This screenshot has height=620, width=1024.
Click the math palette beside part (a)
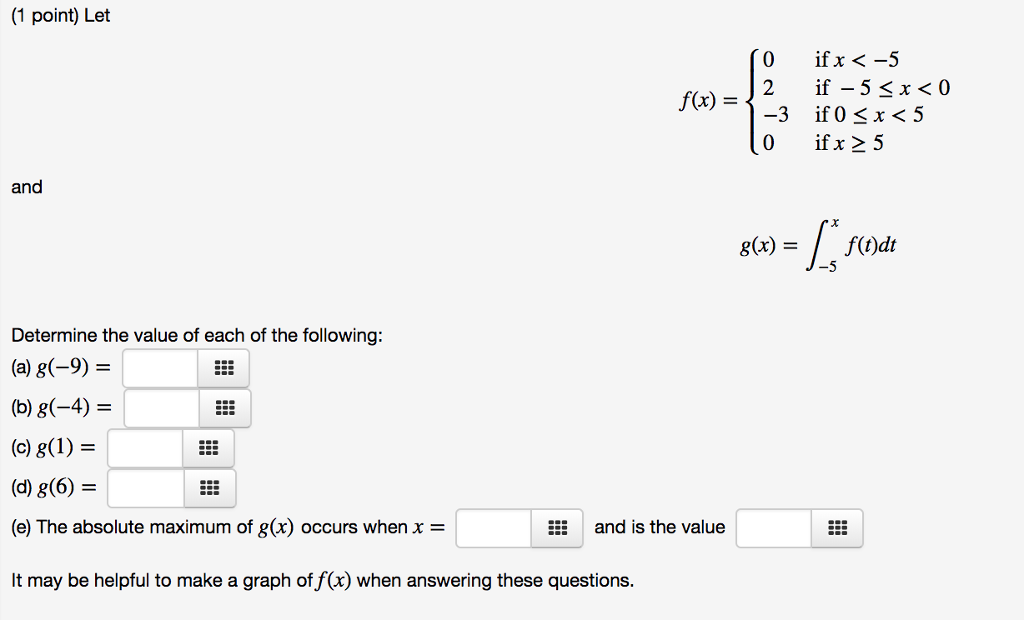coord(224,368)
